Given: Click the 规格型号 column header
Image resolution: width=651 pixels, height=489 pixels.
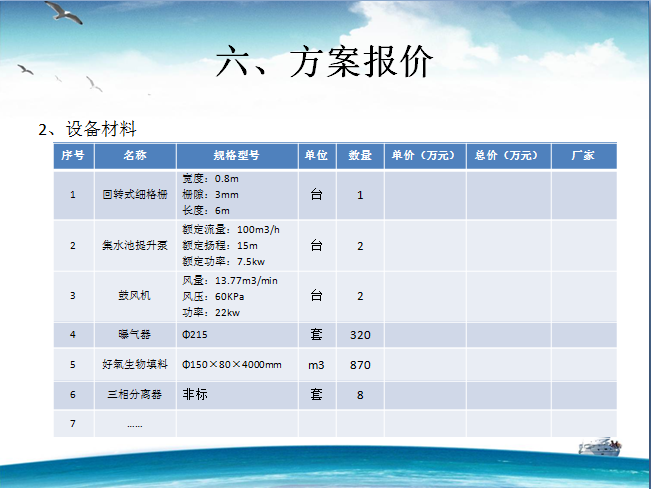Looking at the screenshot, I should click(237, 156).
